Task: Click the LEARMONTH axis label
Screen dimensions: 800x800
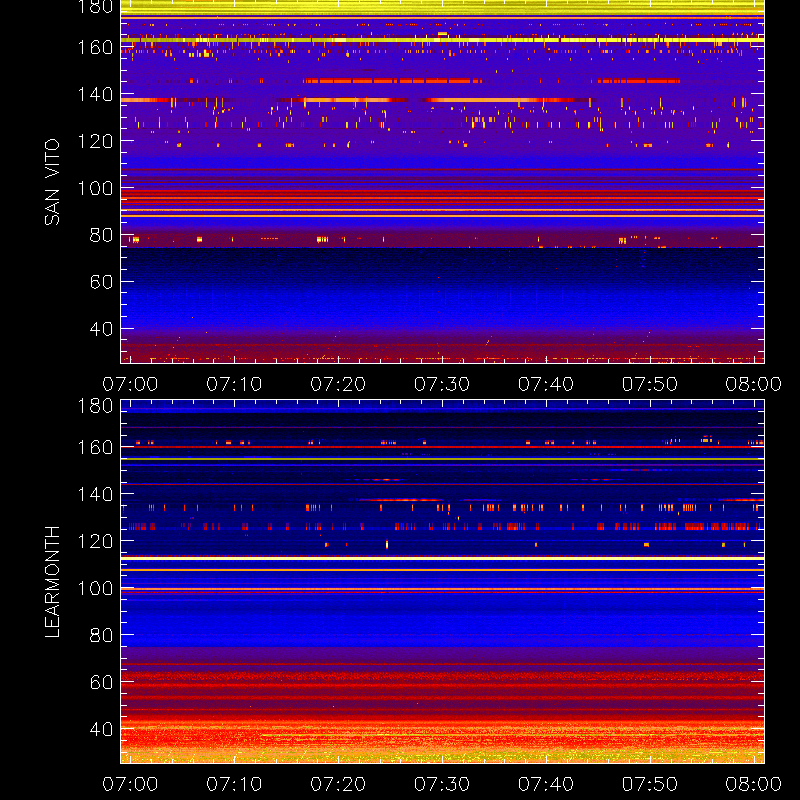Action: point(52,582)
